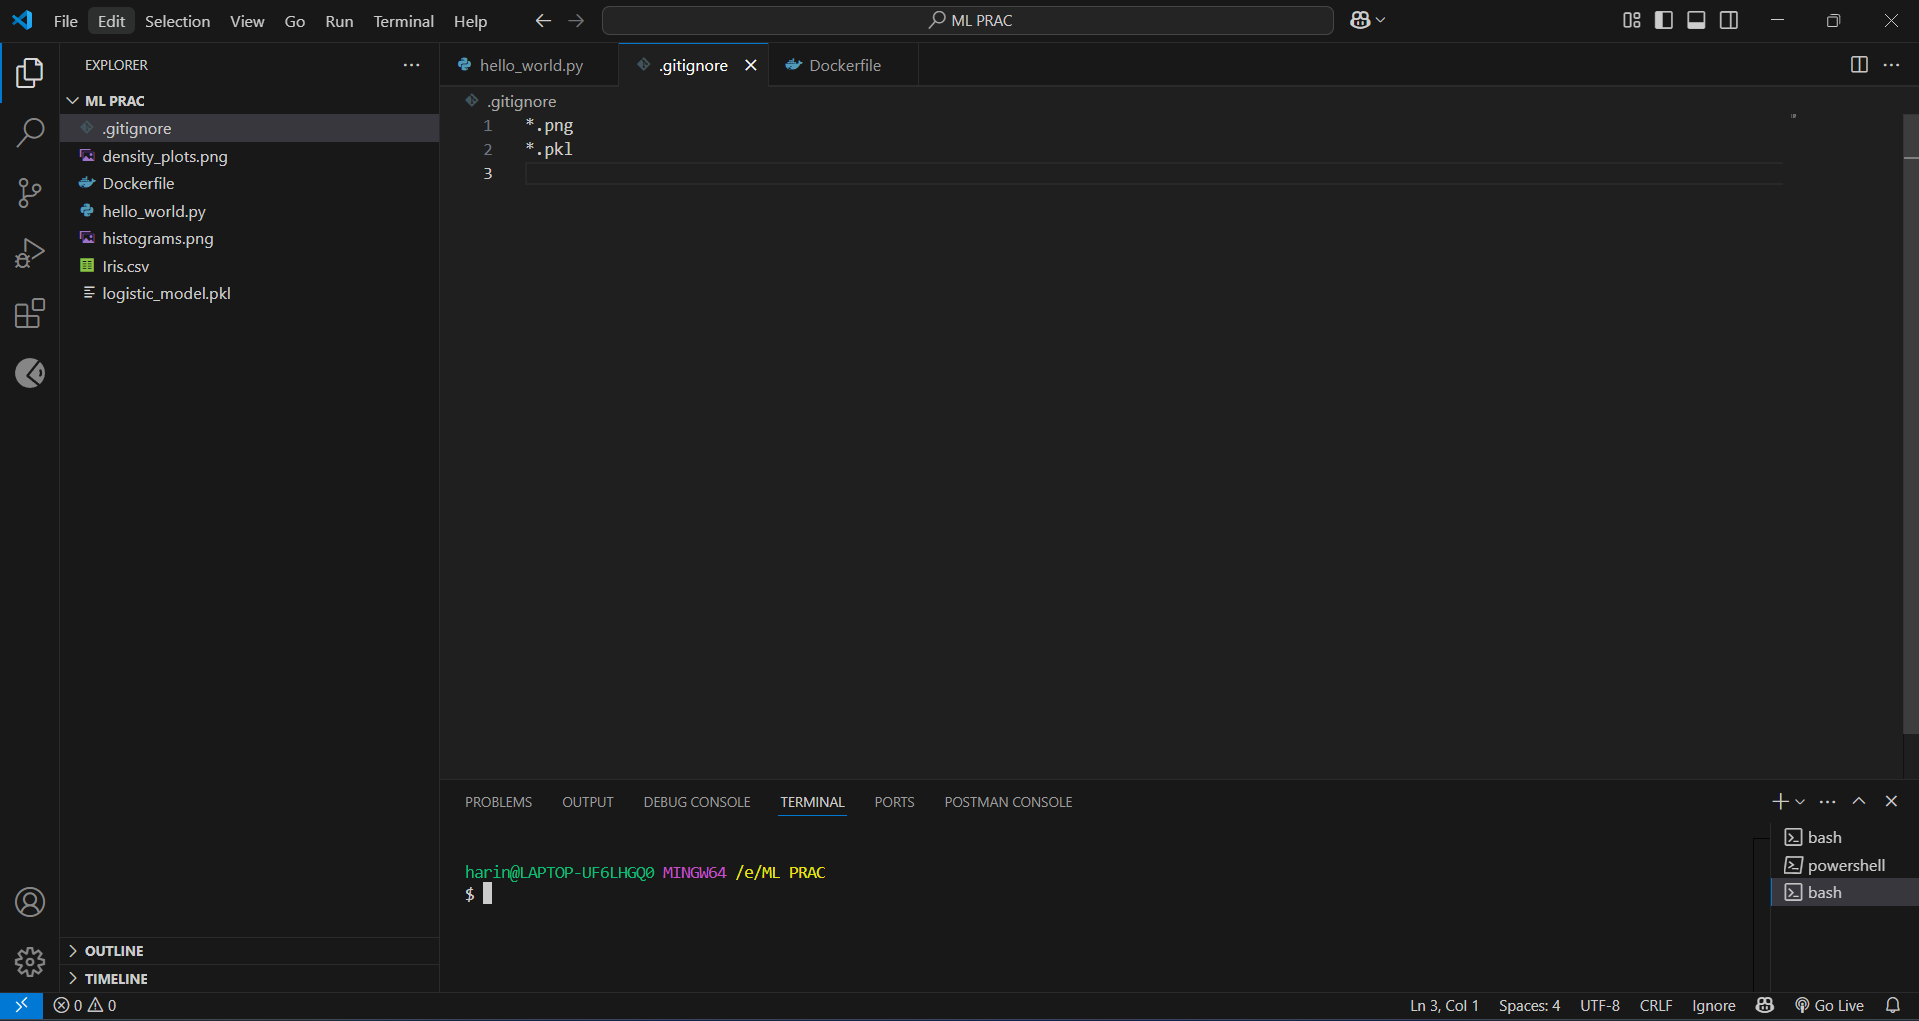1919x1021 pixels.
Task: Go forward in navigation history
Action: click(x=576, y=20)
